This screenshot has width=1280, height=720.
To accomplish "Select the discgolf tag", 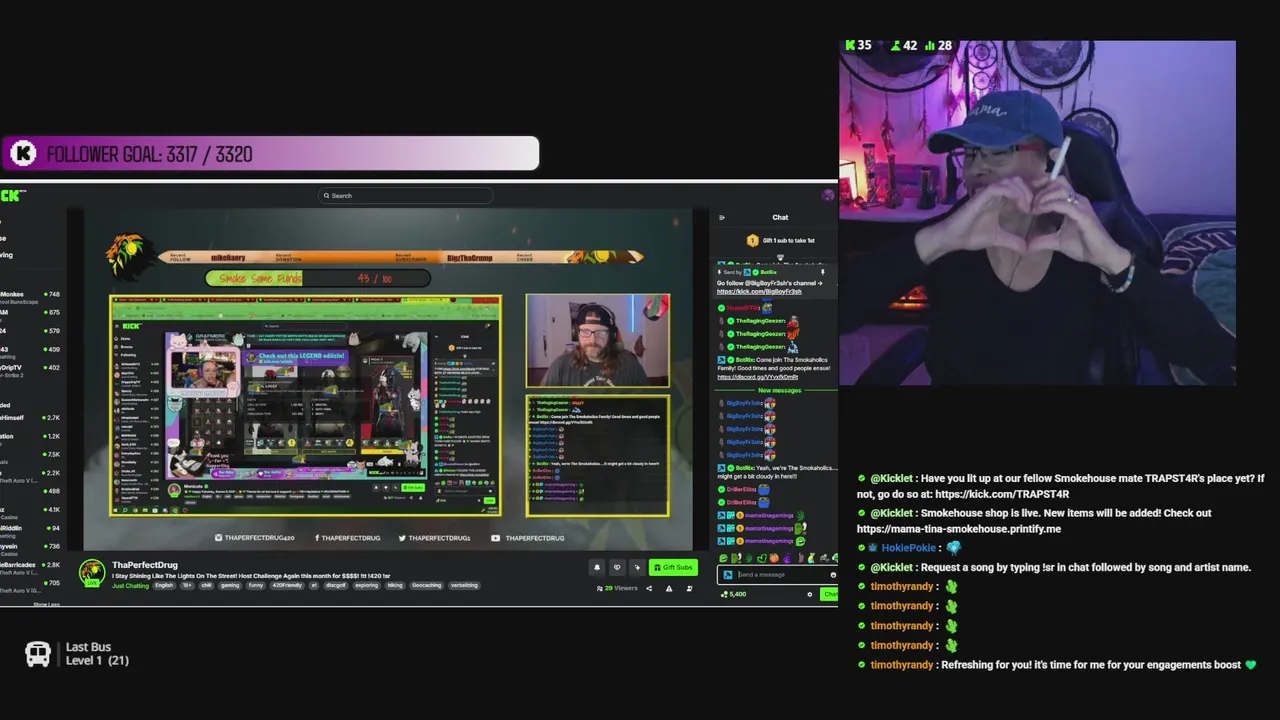I will [334, 585].
